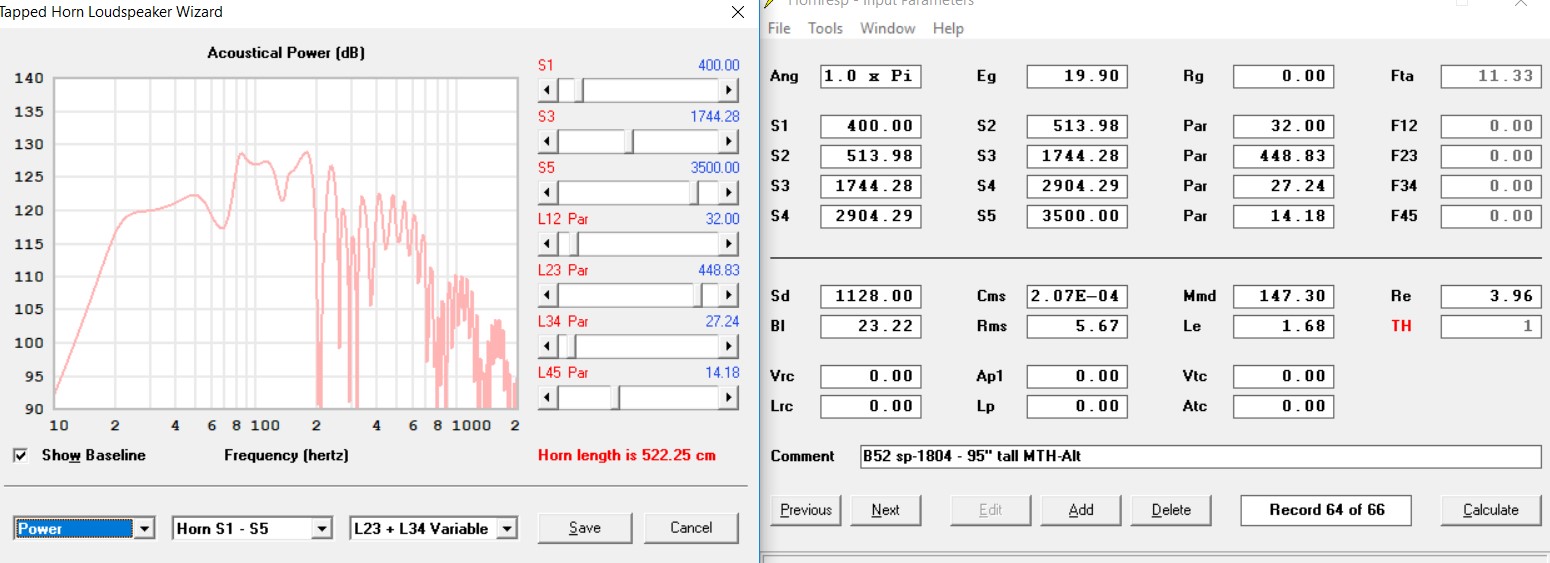The height and width of the screenshot is (563, 1550).
Task: Open the Power chart type dropdown
Action: (145, 528)
